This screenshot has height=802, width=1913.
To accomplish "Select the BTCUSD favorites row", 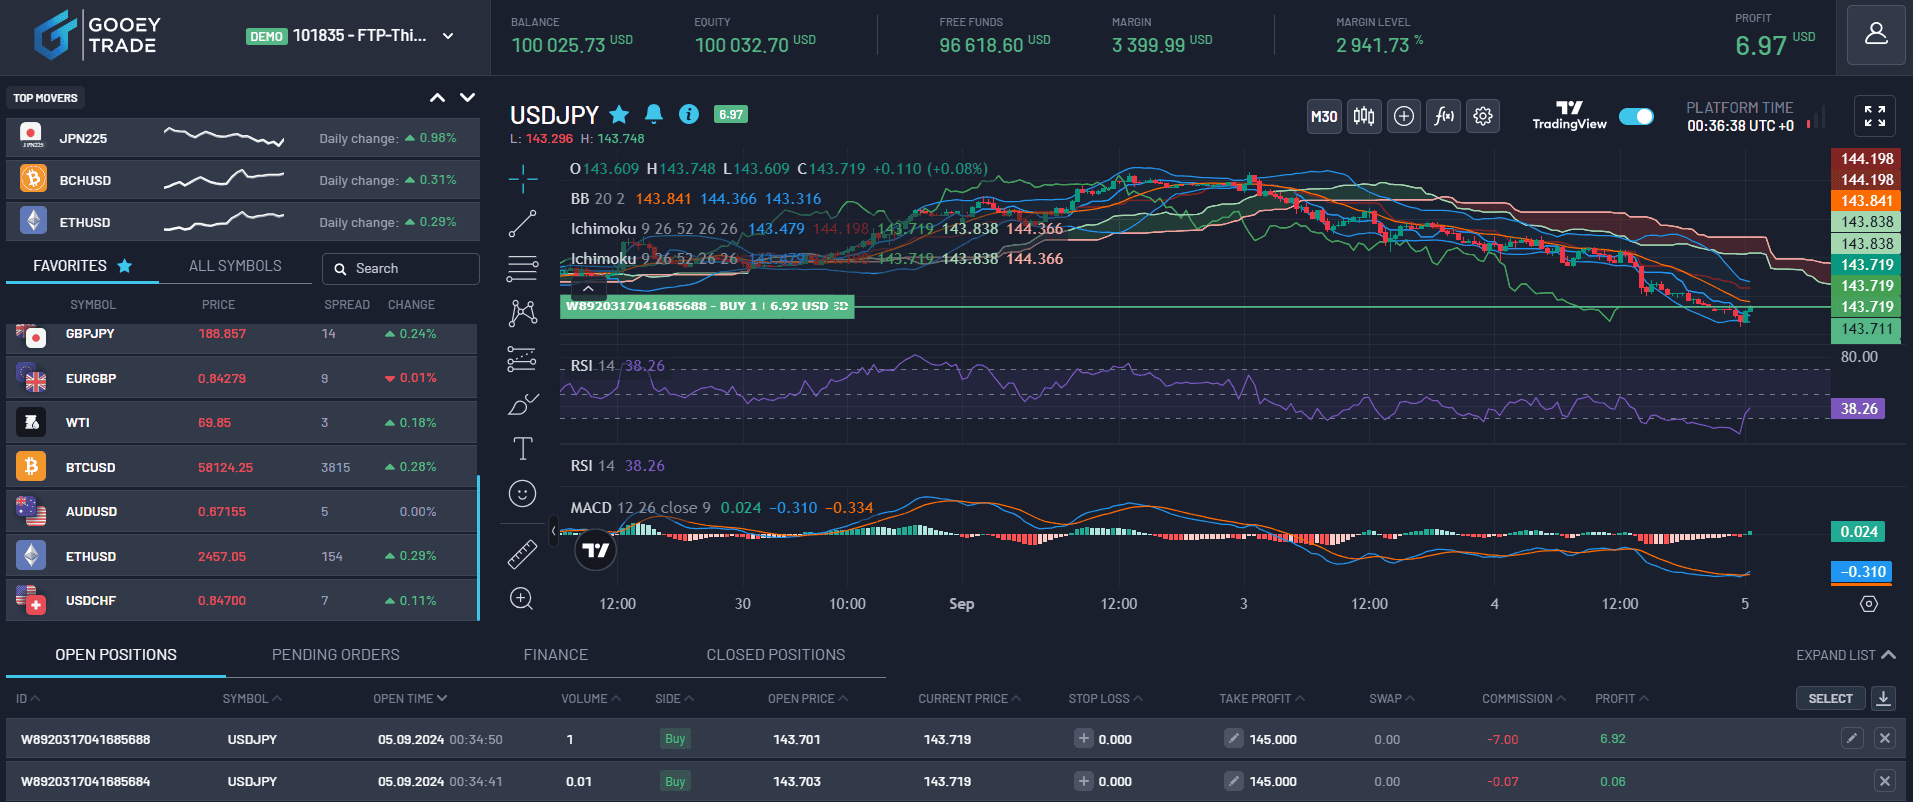I will 242,467.
